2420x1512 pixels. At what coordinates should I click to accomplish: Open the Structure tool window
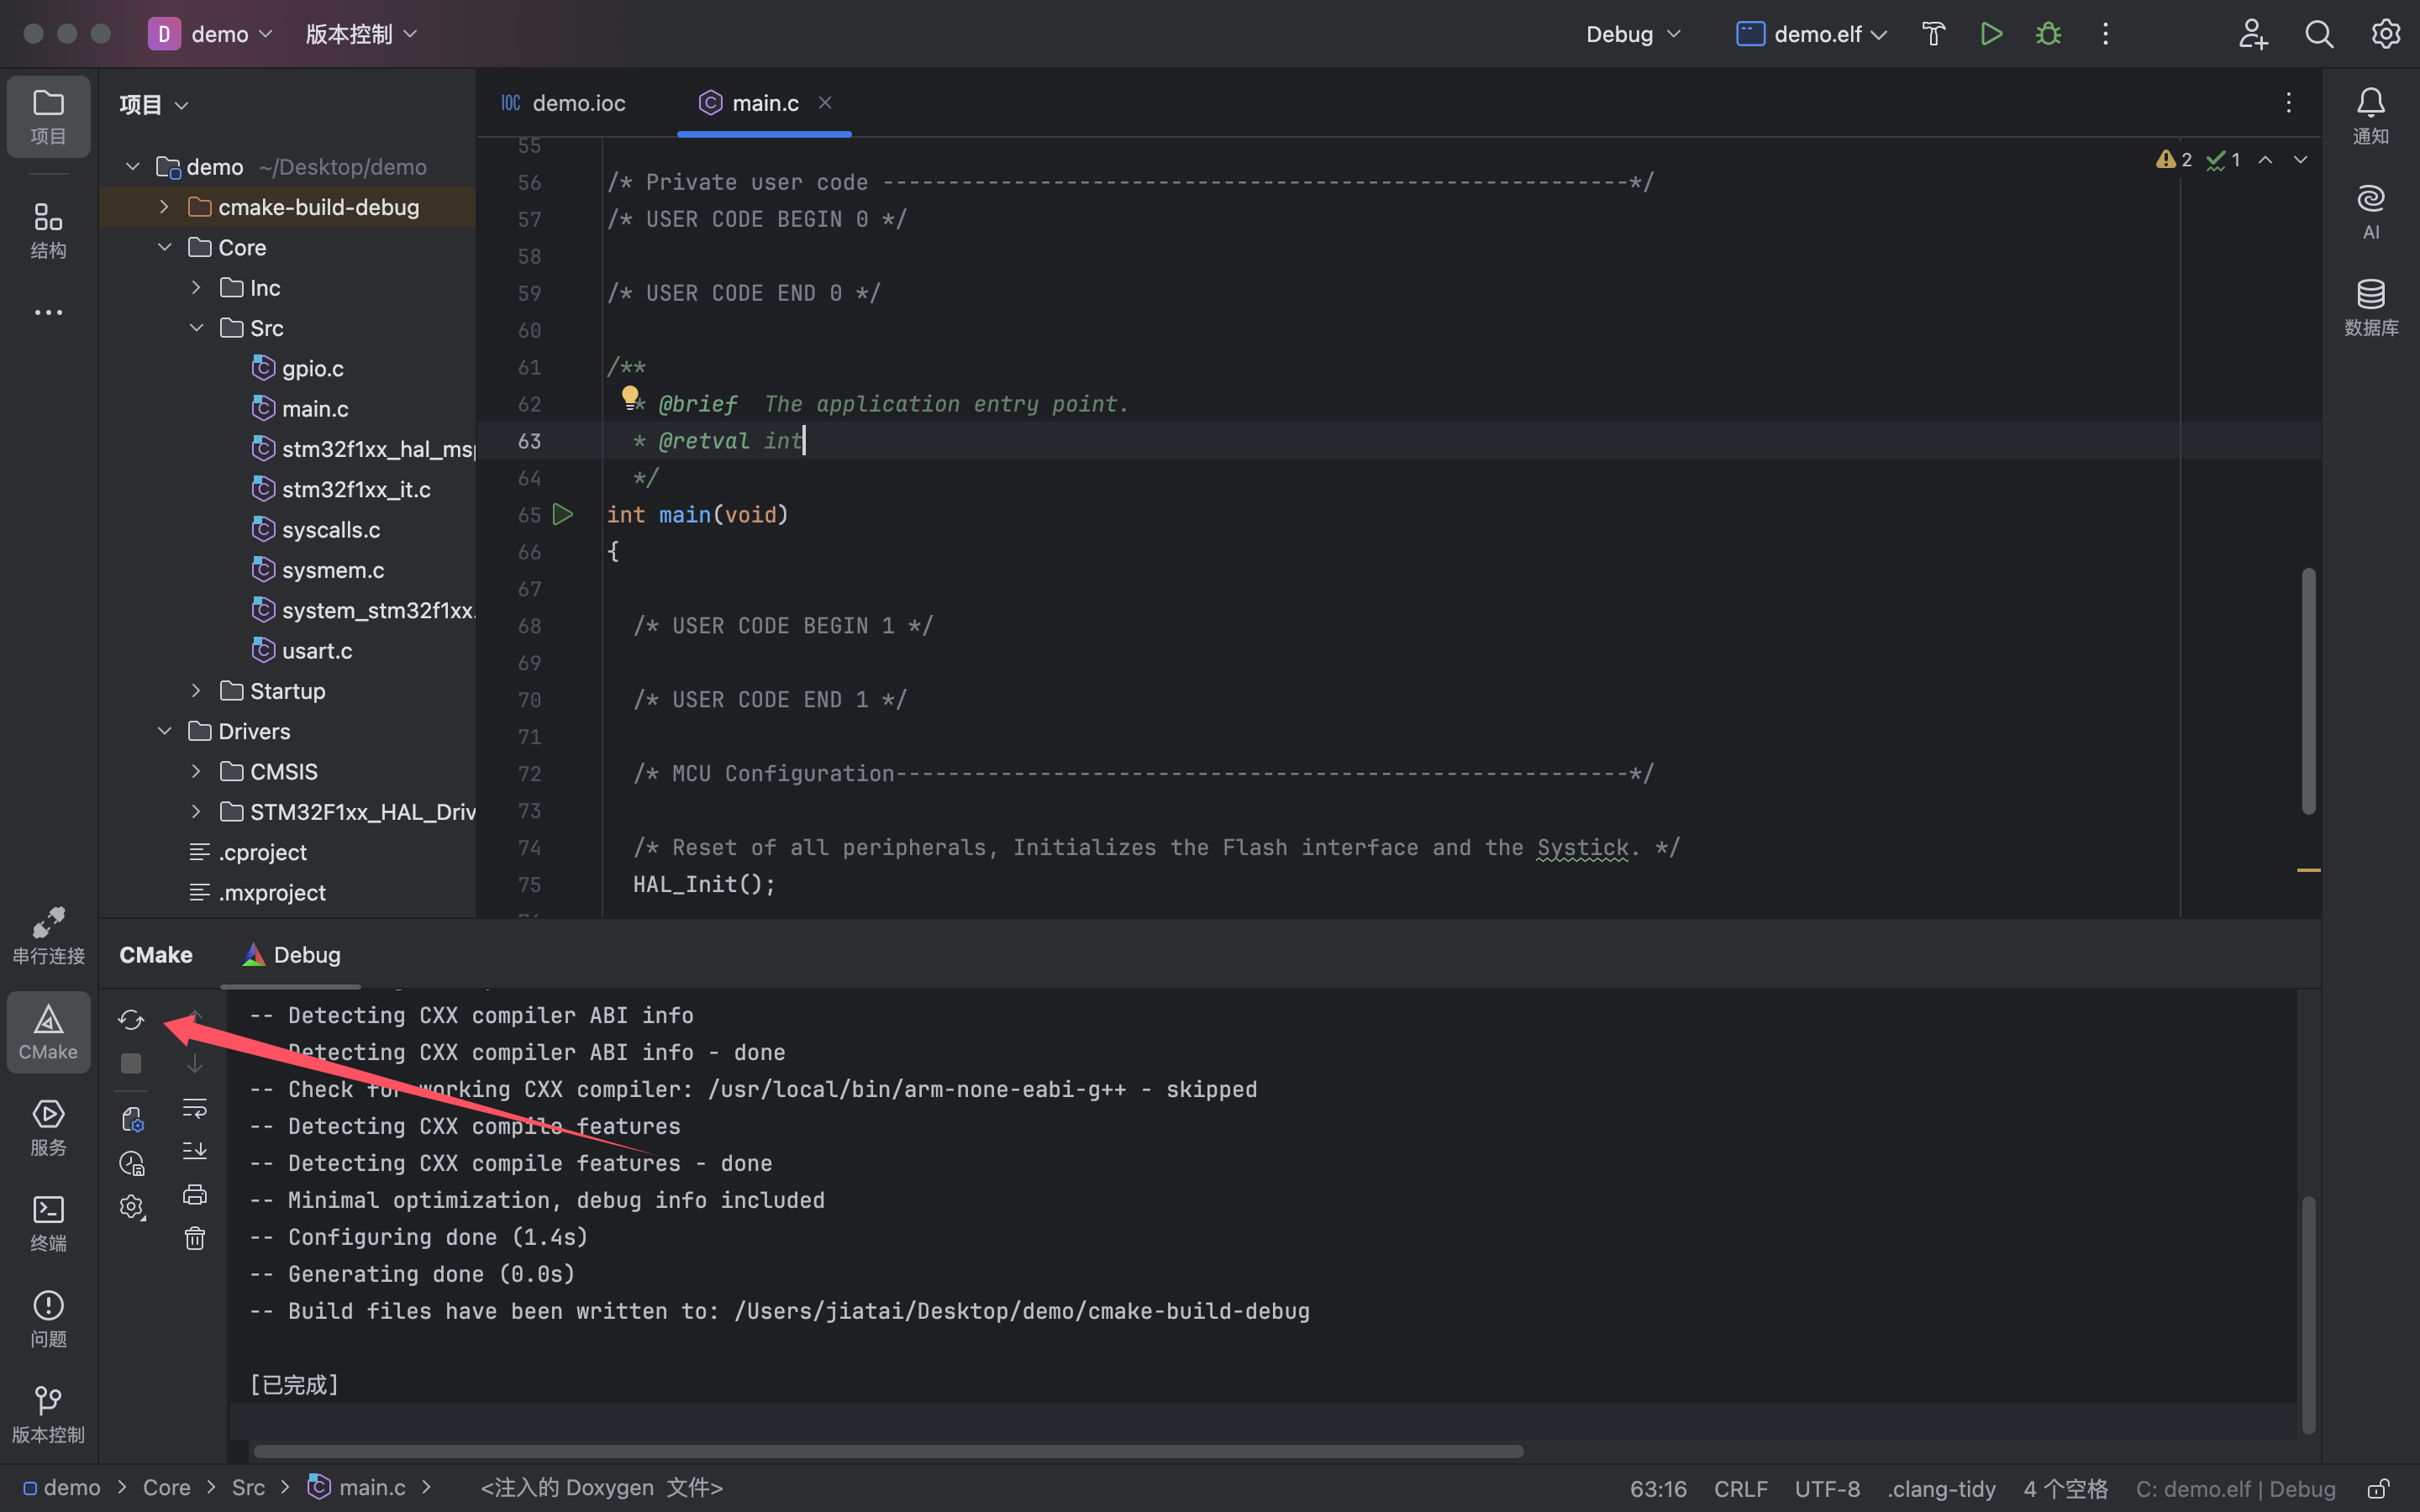point(48,230)
